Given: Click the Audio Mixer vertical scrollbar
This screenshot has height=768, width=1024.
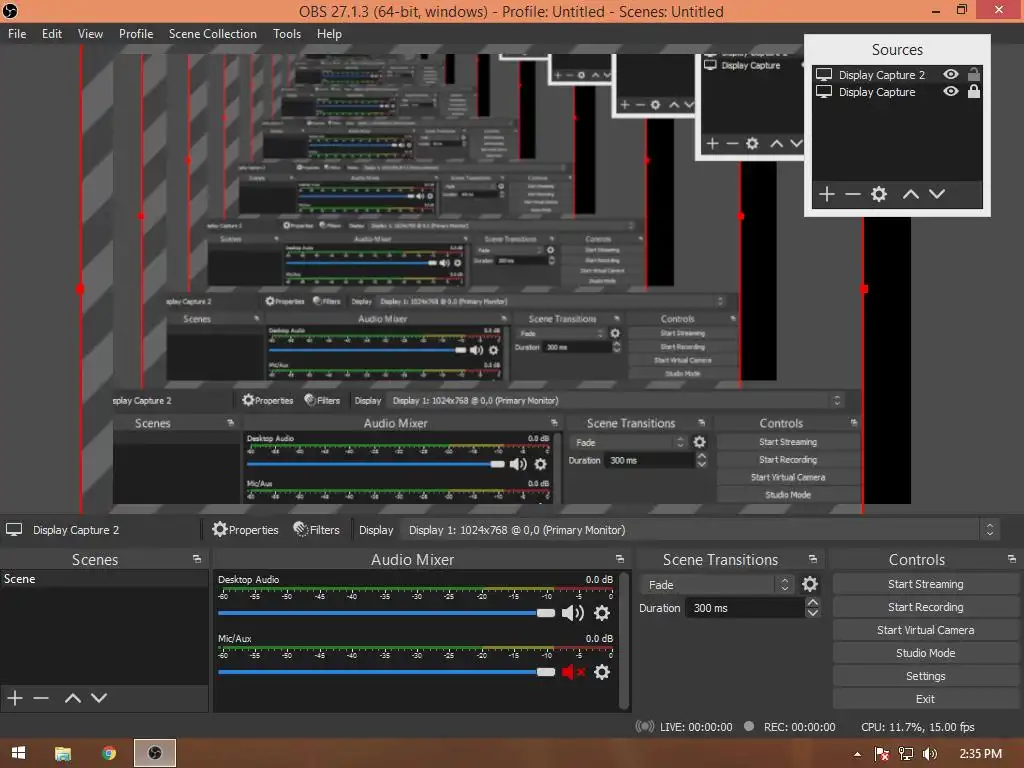Looking at the screenshot, I should 624,641.
